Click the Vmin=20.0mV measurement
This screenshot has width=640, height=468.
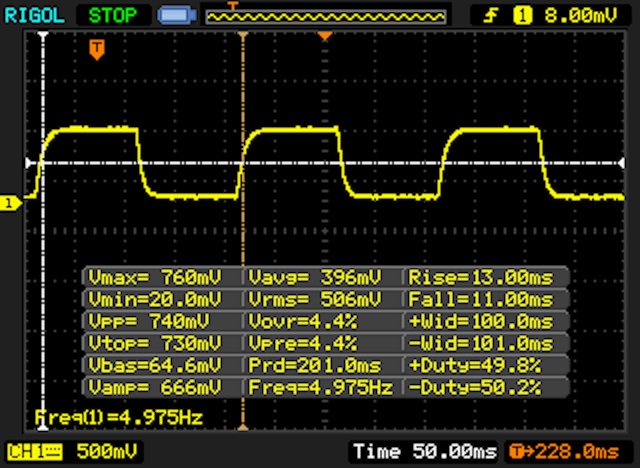(155, 299)
